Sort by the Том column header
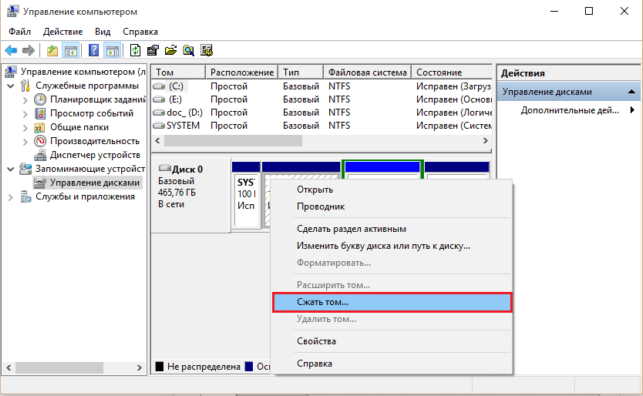 tap(178, 72)
